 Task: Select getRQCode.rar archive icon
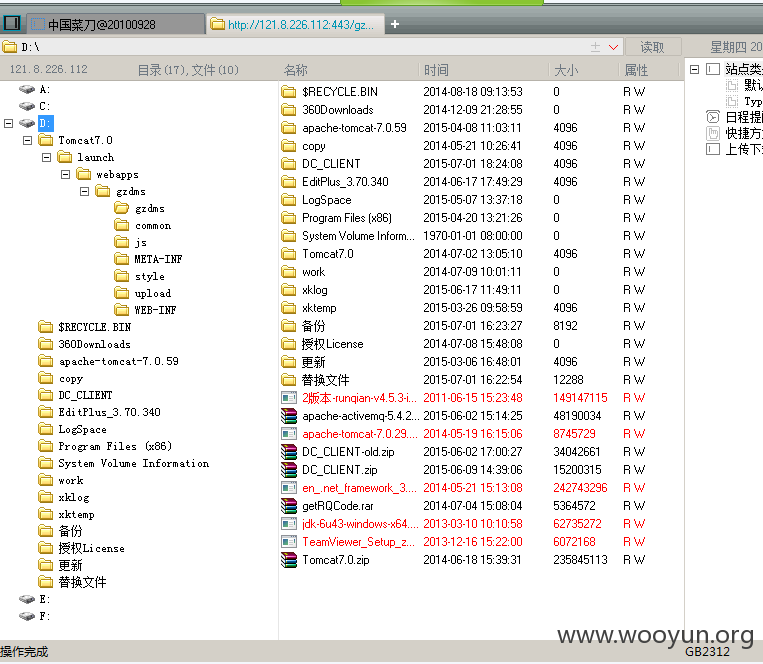point(289,505)
